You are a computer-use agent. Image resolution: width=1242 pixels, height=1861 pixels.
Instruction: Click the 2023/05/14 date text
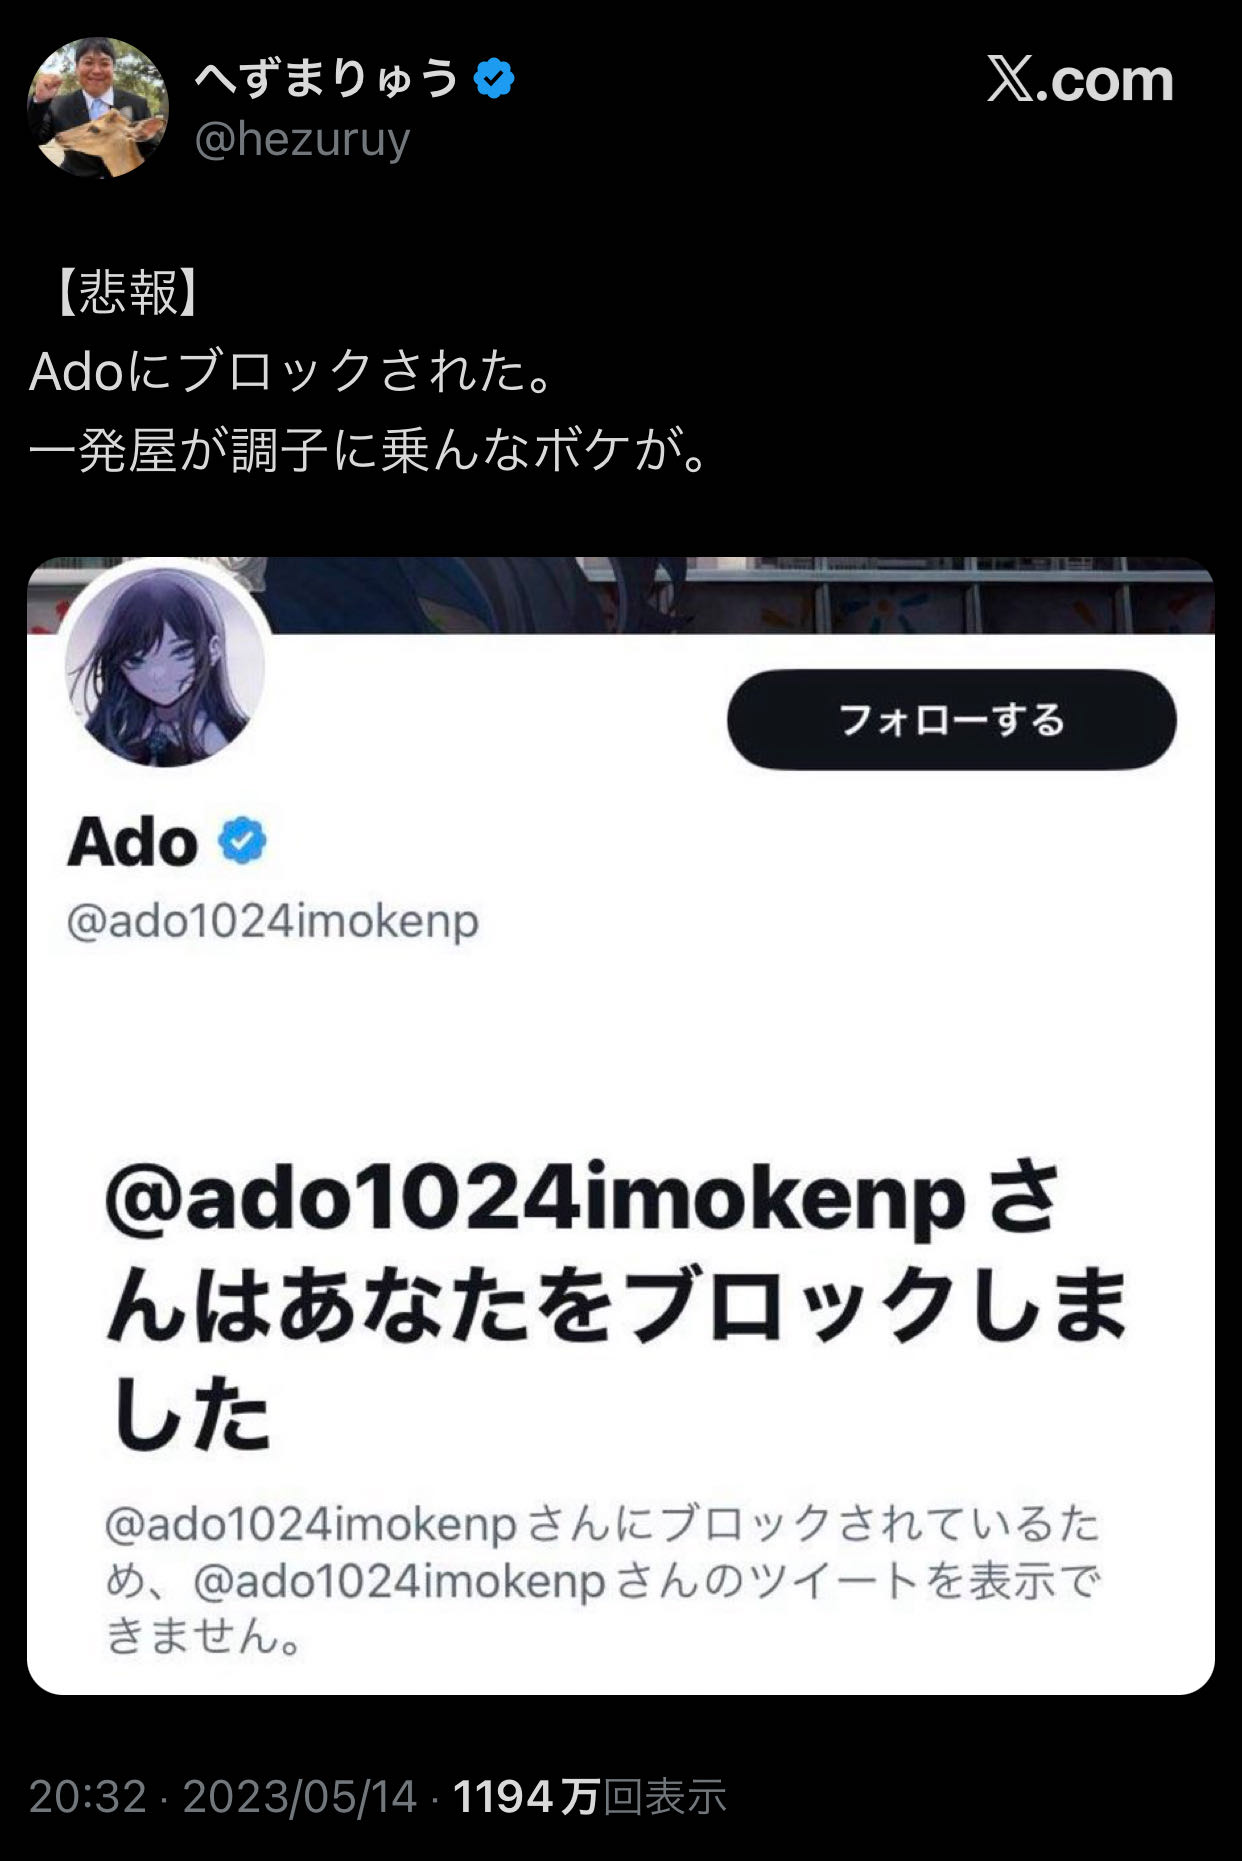tap(299, 1797)
